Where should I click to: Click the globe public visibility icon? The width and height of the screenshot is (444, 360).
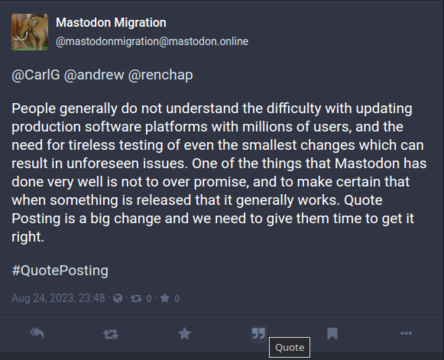tap(118, 298)
